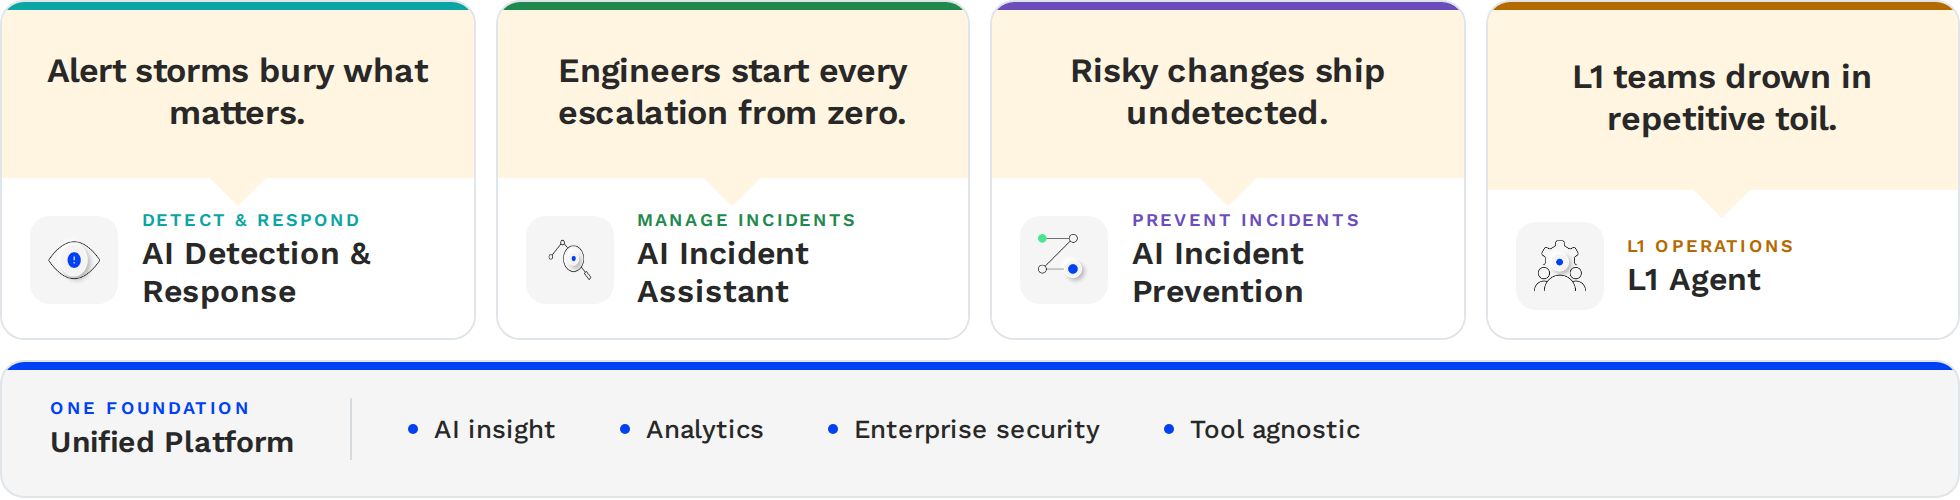Open the AI Incident Prevention title

1218,272
